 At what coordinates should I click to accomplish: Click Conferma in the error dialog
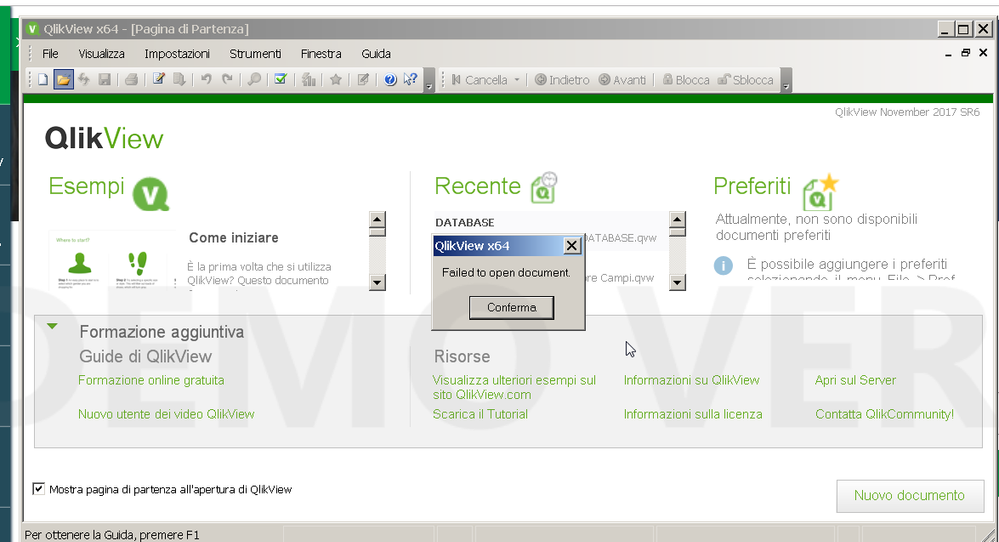pos(512,308)
